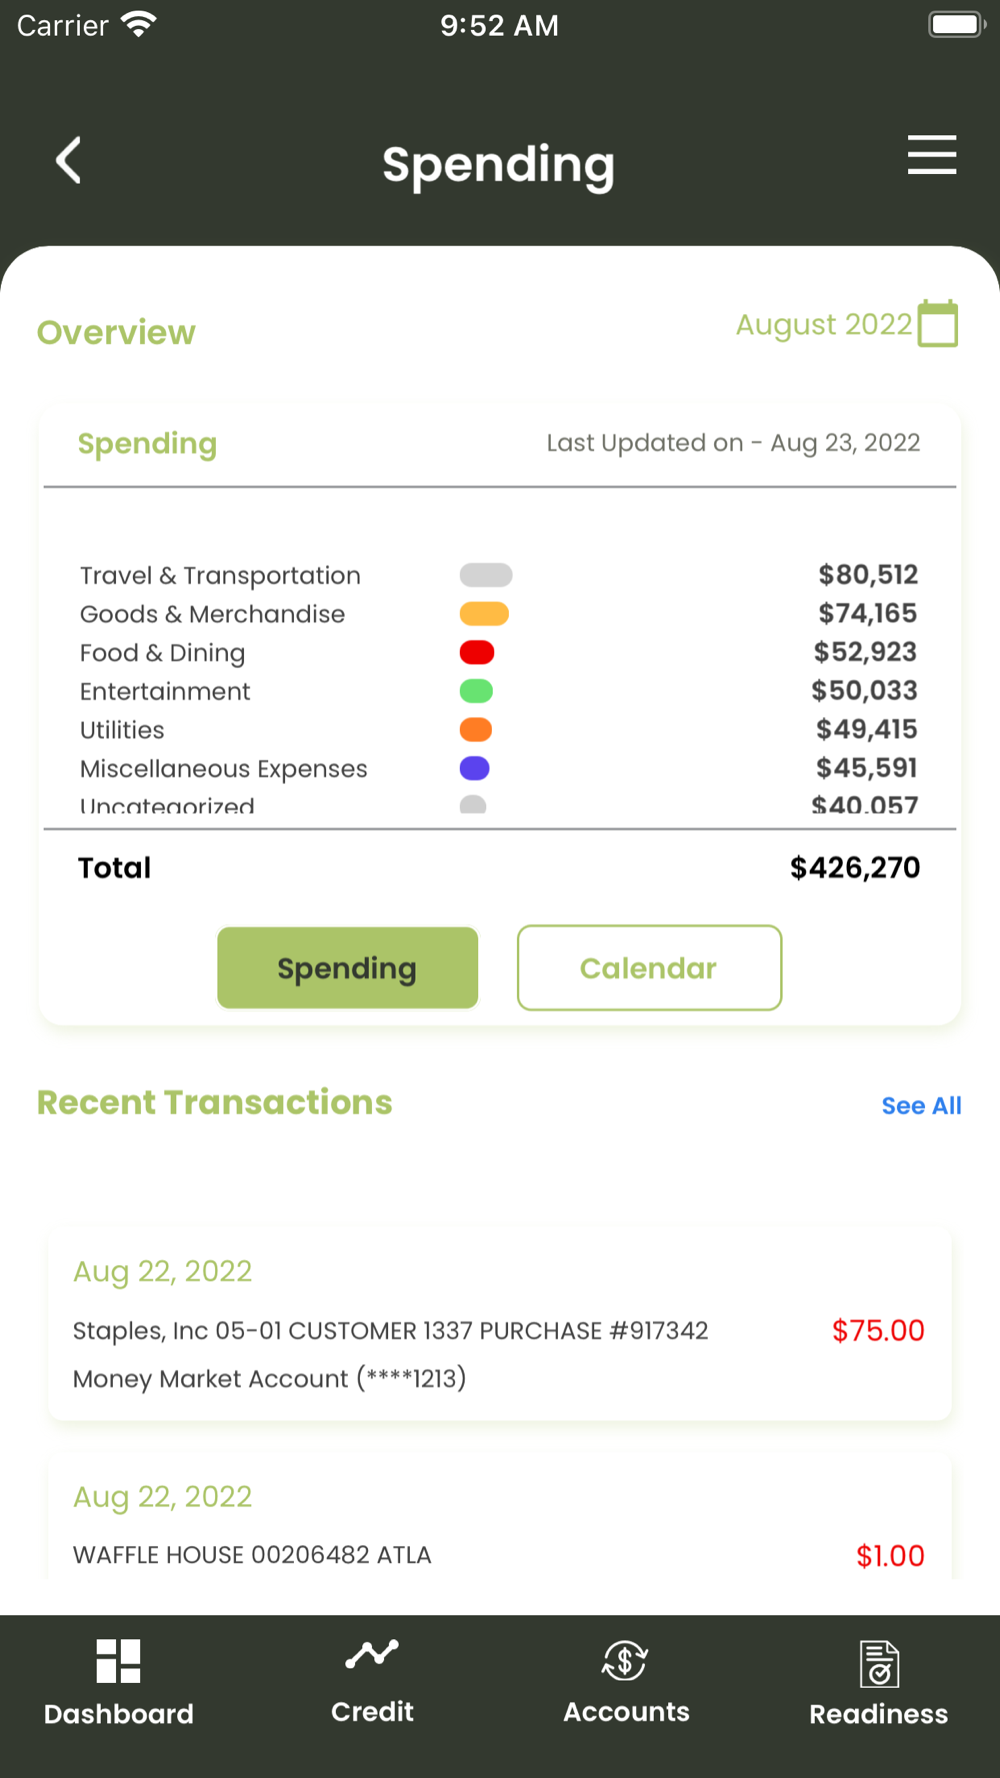Screen dimensions: 1000x1778
Task: Open the Credit tab label
Action: [x=372, y=1712]
